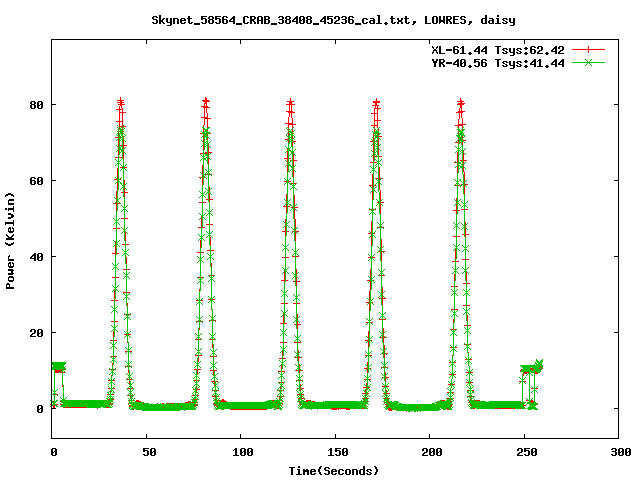Click the y-axis tick label 20

[35, 333]
